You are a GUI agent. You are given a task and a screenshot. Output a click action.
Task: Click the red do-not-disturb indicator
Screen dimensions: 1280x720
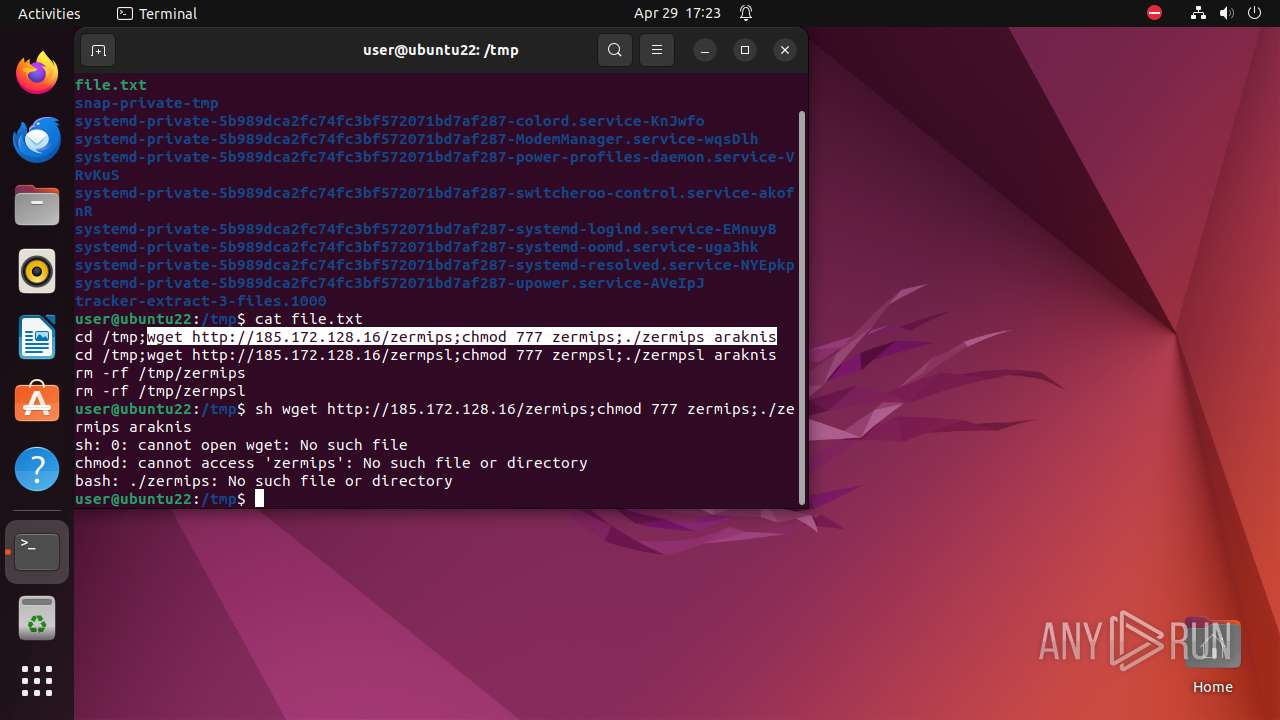click(1155, 13)
